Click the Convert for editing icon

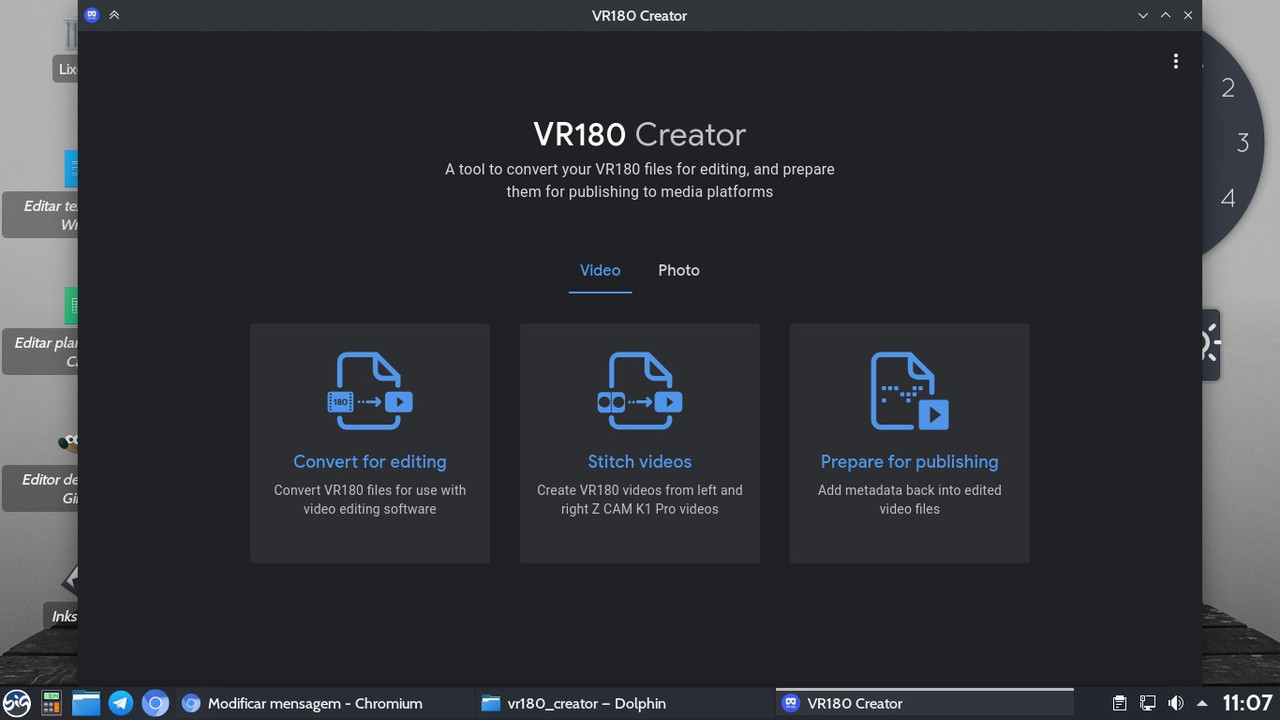(x=370, y=391)
